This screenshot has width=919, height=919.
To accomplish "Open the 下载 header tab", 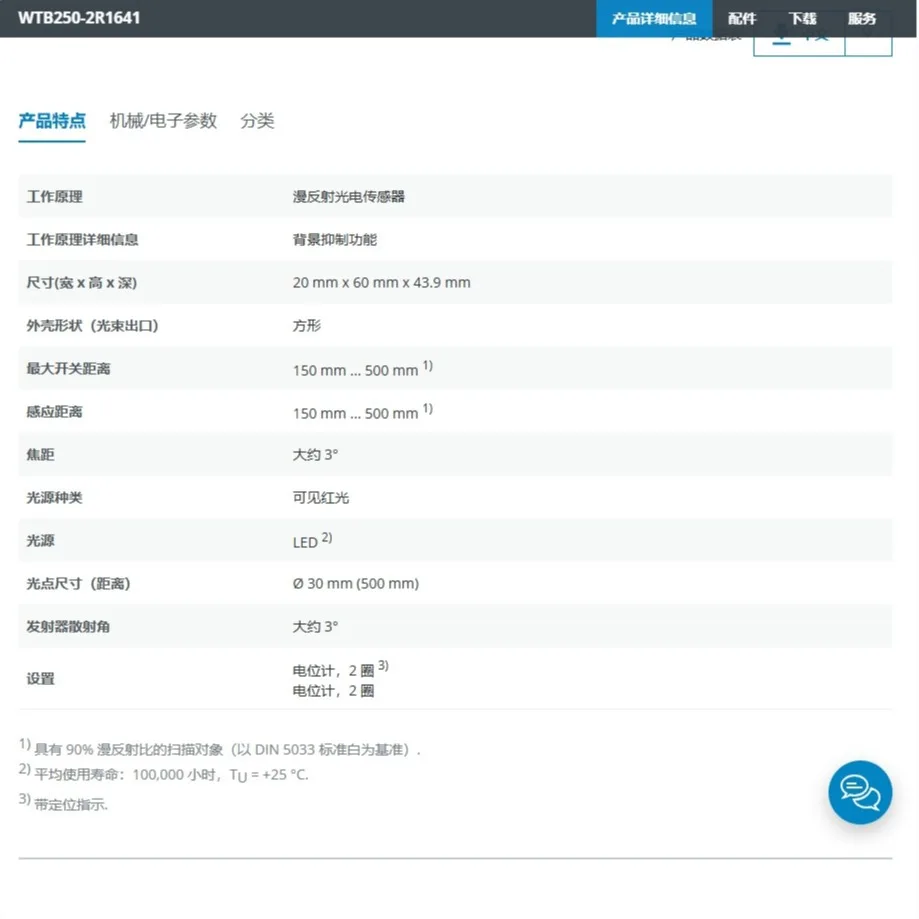I will click(802, 19).
